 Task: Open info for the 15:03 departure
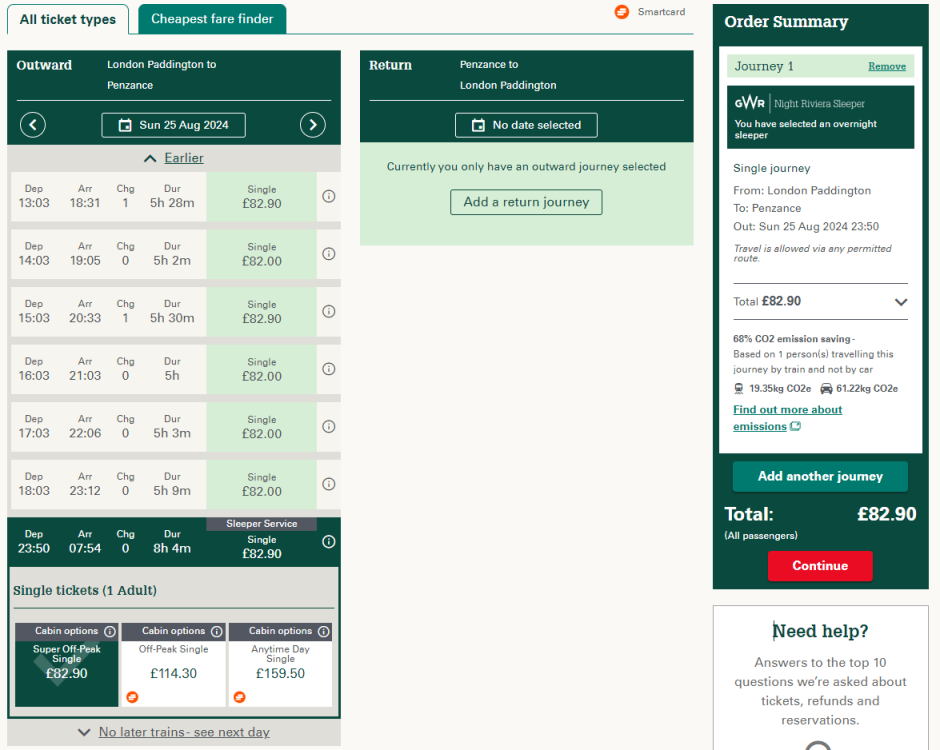click(x=329, y=311)
